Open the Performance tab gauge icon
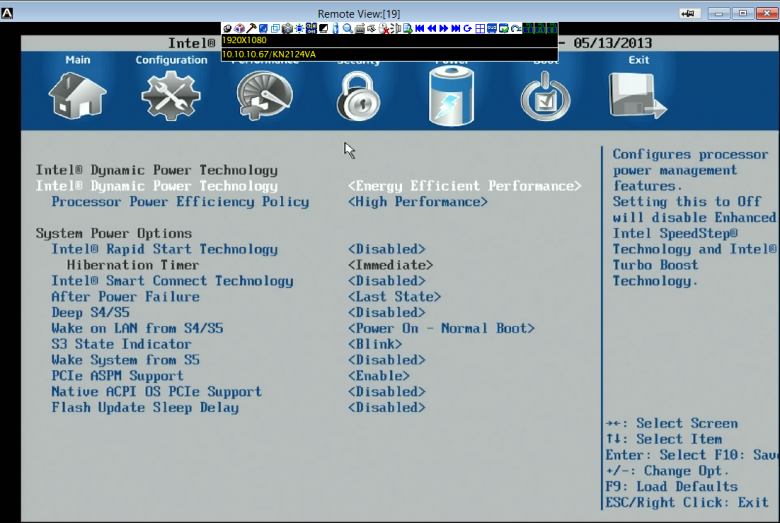The height and width of the screenshot is (523, 780). coord(264,95)
